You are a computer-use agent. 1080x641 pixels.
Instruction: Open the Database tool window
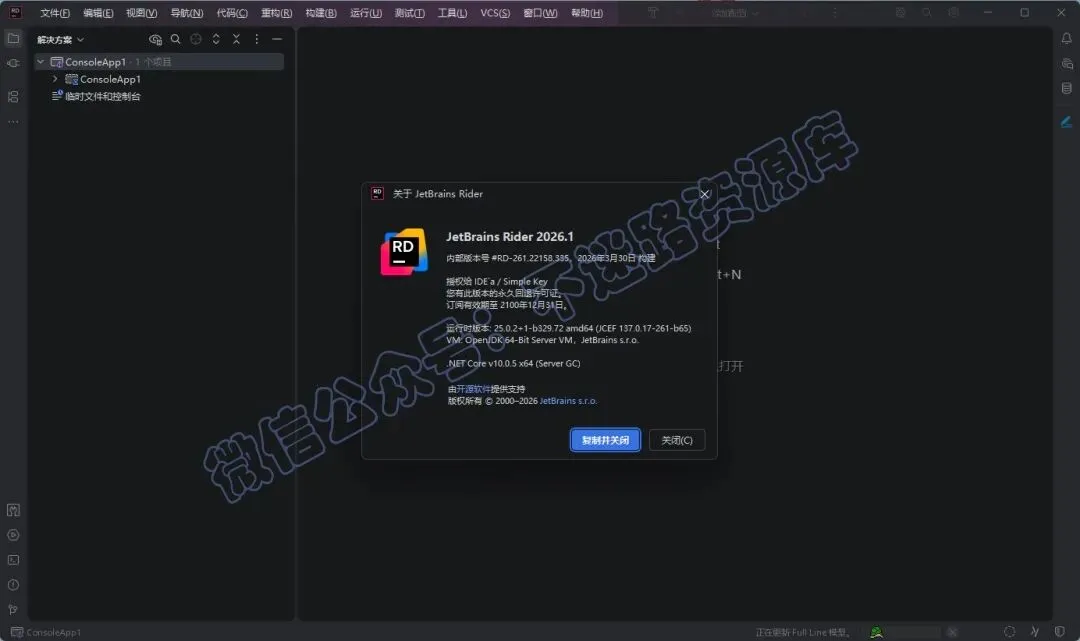1066,88
